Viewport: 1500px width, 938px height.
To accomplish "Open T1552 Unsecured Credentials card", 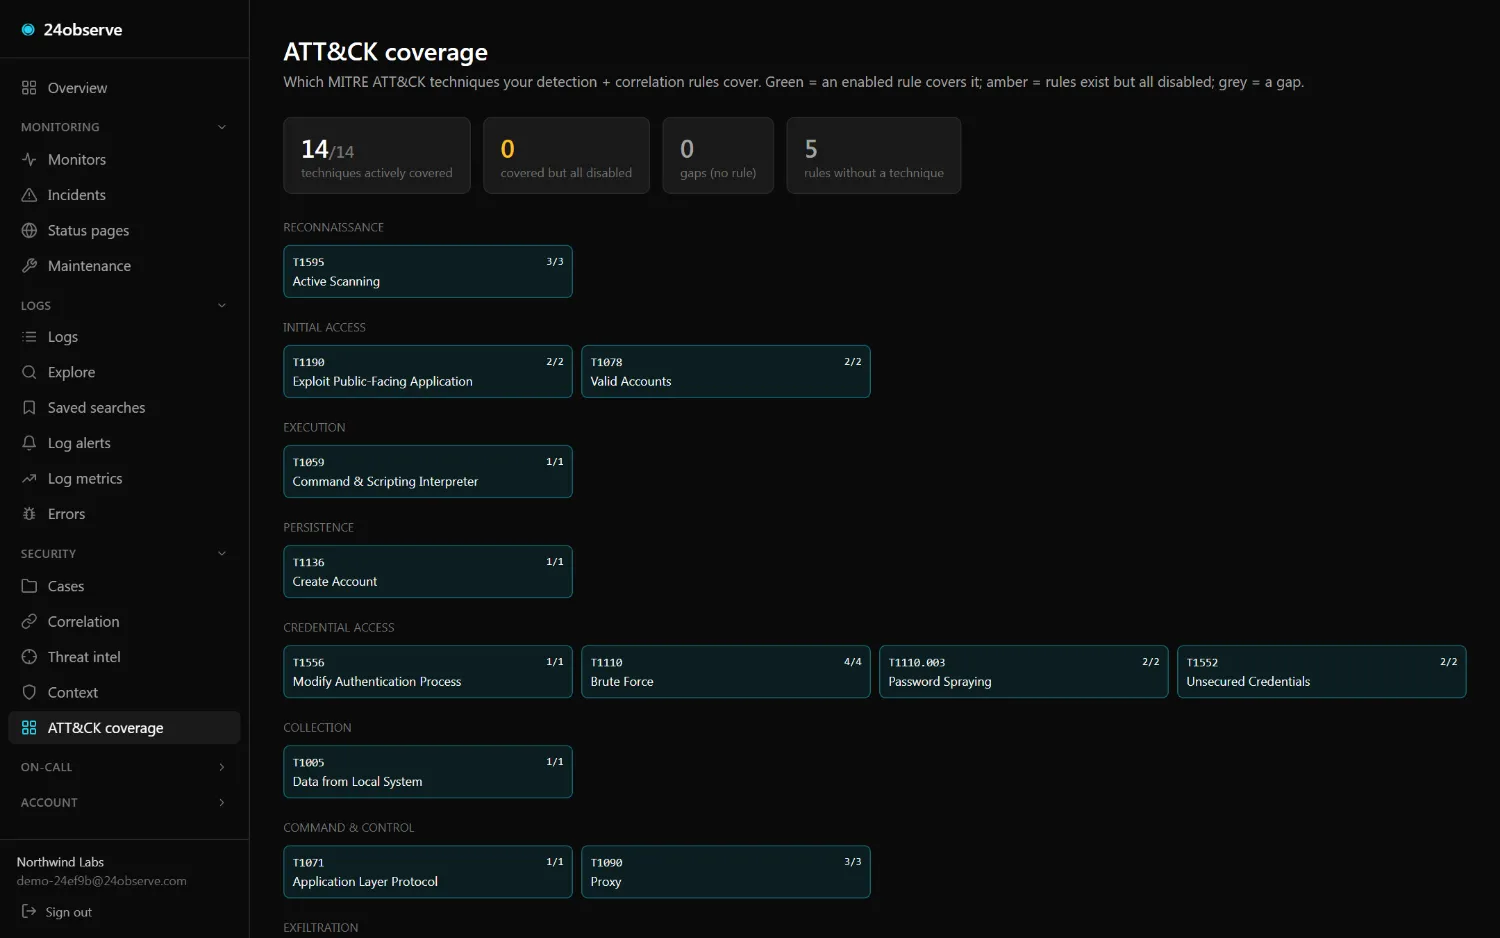I will pos(1322,671).
